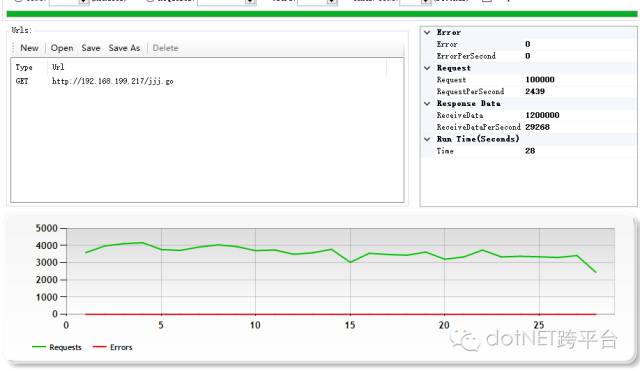Click the RequestPerSecond value 2439
The image size is (640, 371).
pyautogui.click(x=535, y=91)
